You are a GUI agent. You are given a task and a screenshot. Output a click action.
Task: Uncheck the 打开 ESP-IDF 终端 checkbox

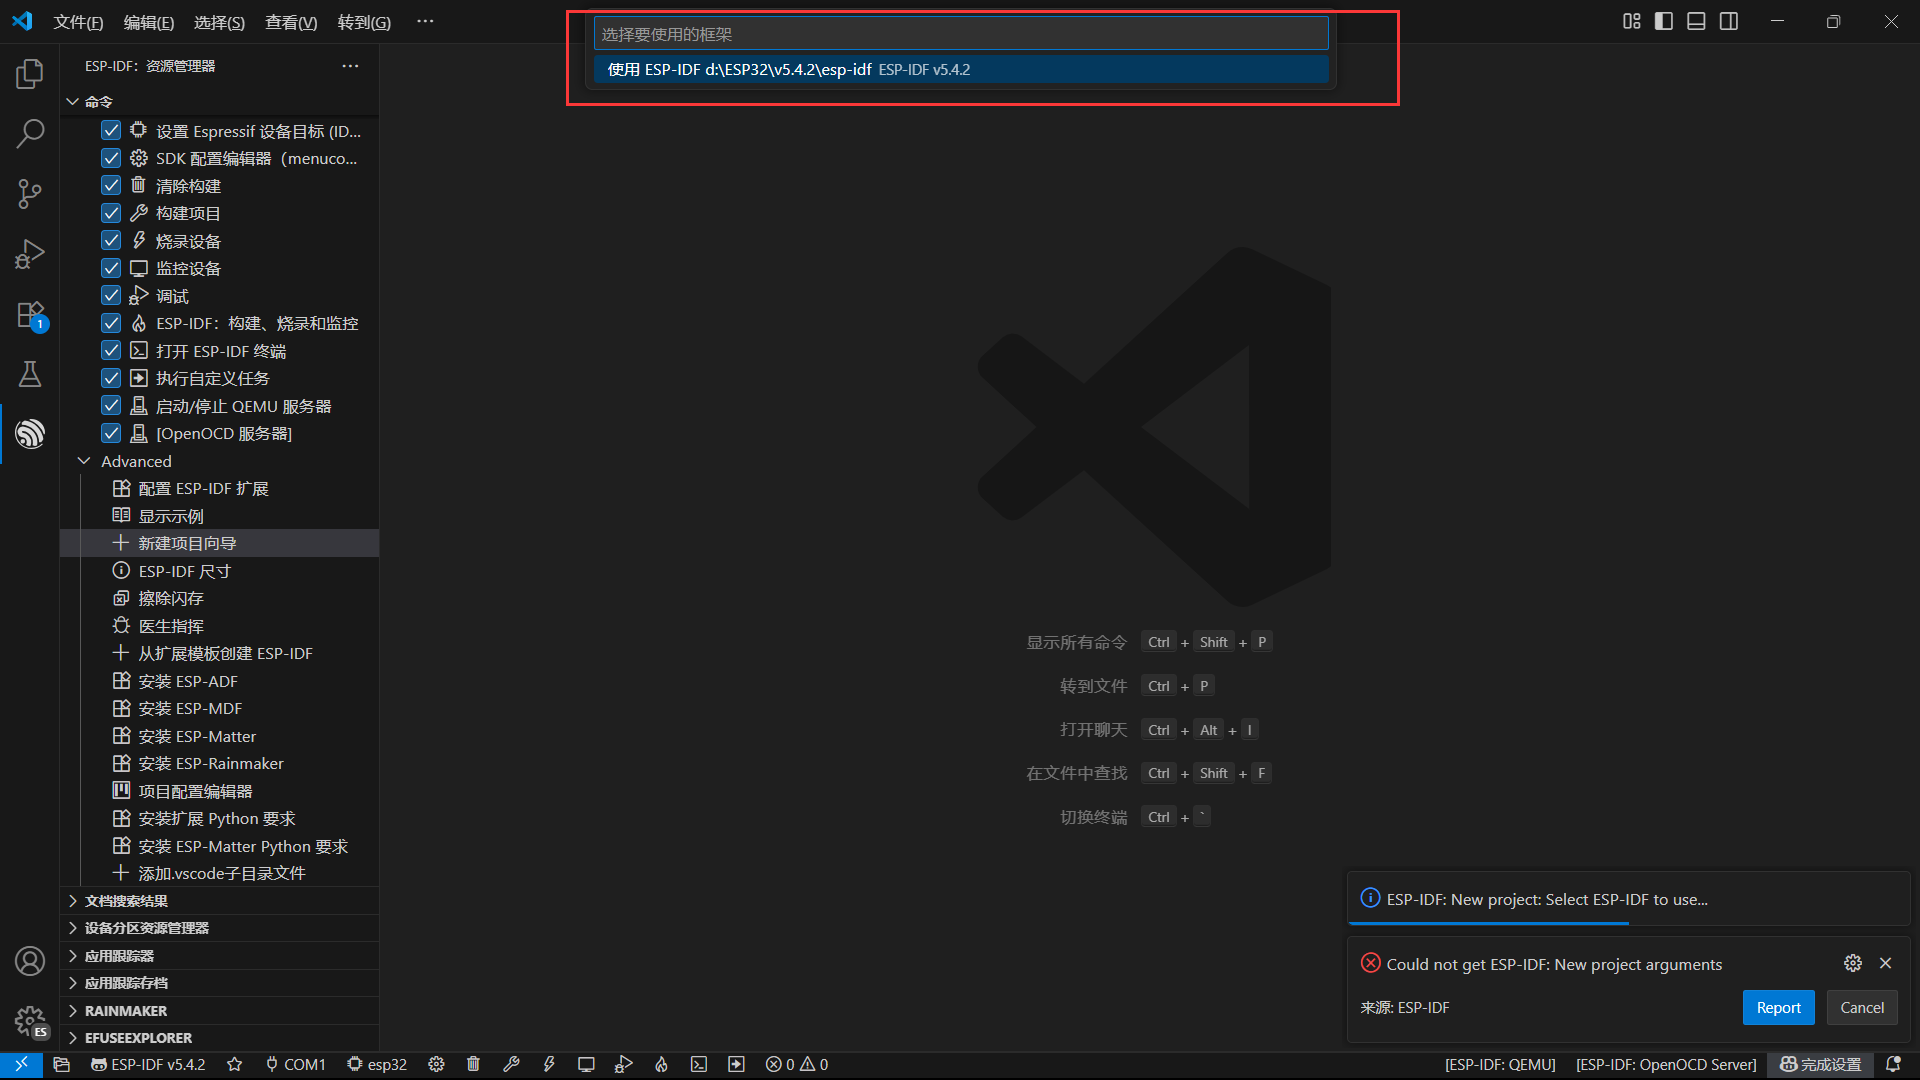point(111,351)
